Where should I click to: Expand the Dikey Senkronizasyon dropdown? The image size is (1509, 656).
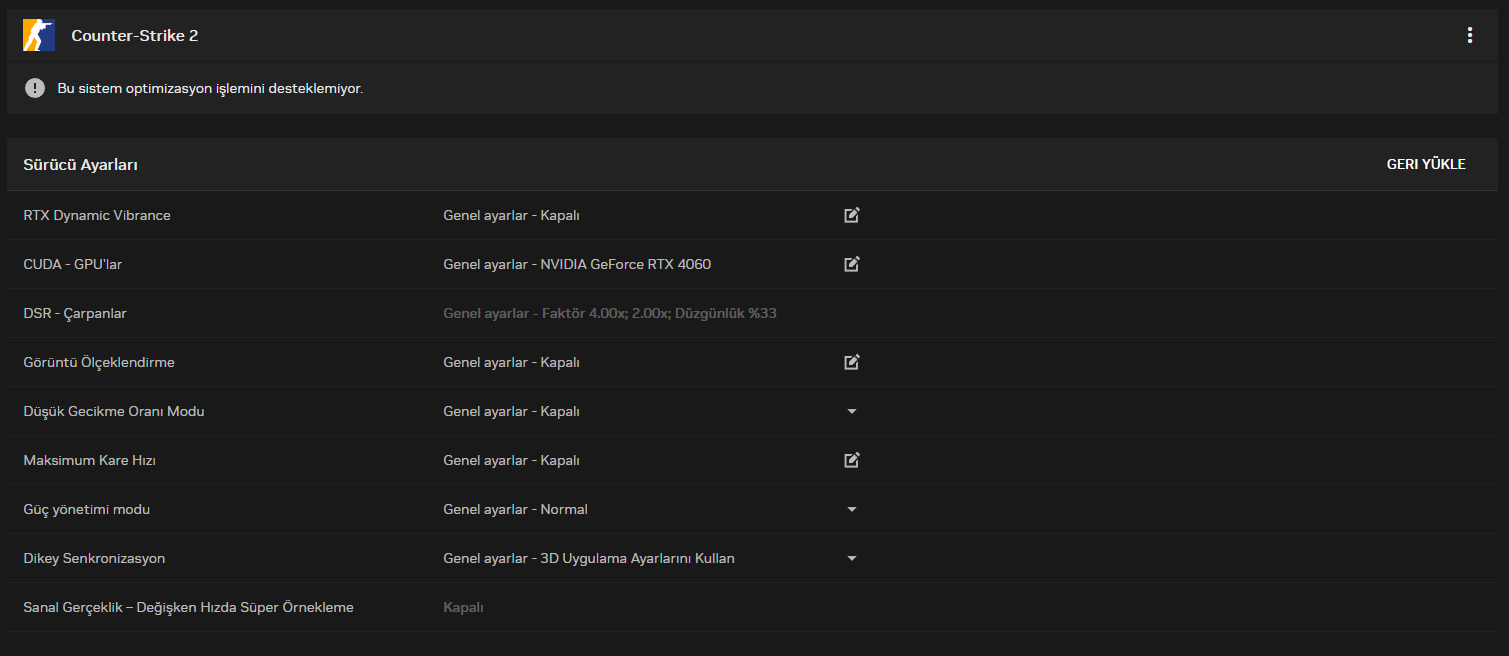(852, 558)
